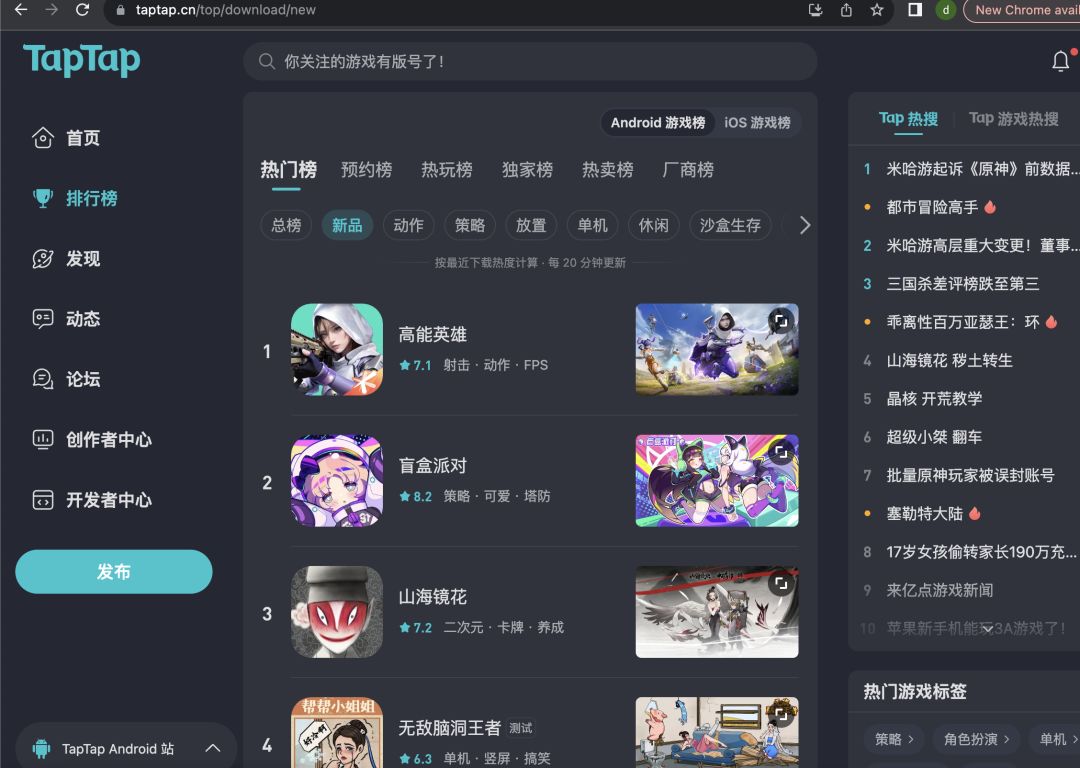Image resolution: width=1080 pixels, height=768 pixels.
Task: Bookmark this page with the star
Action: pyautogui.click(x=876, y=10)
